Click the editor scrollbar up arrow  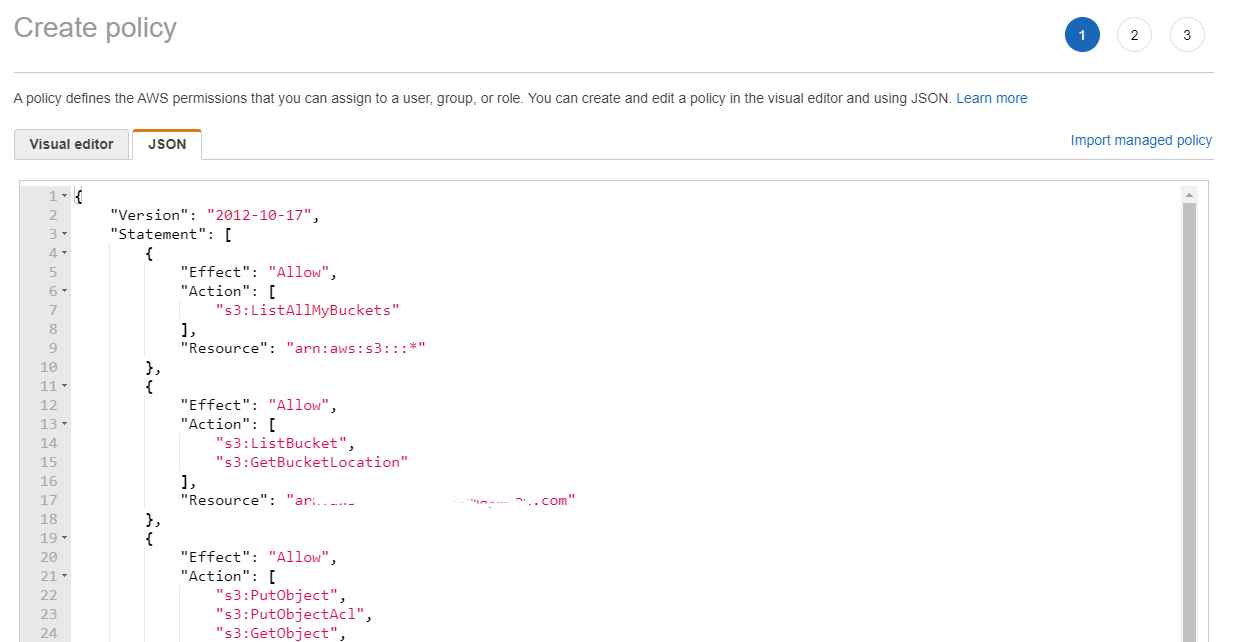(x=1189, y=194)
